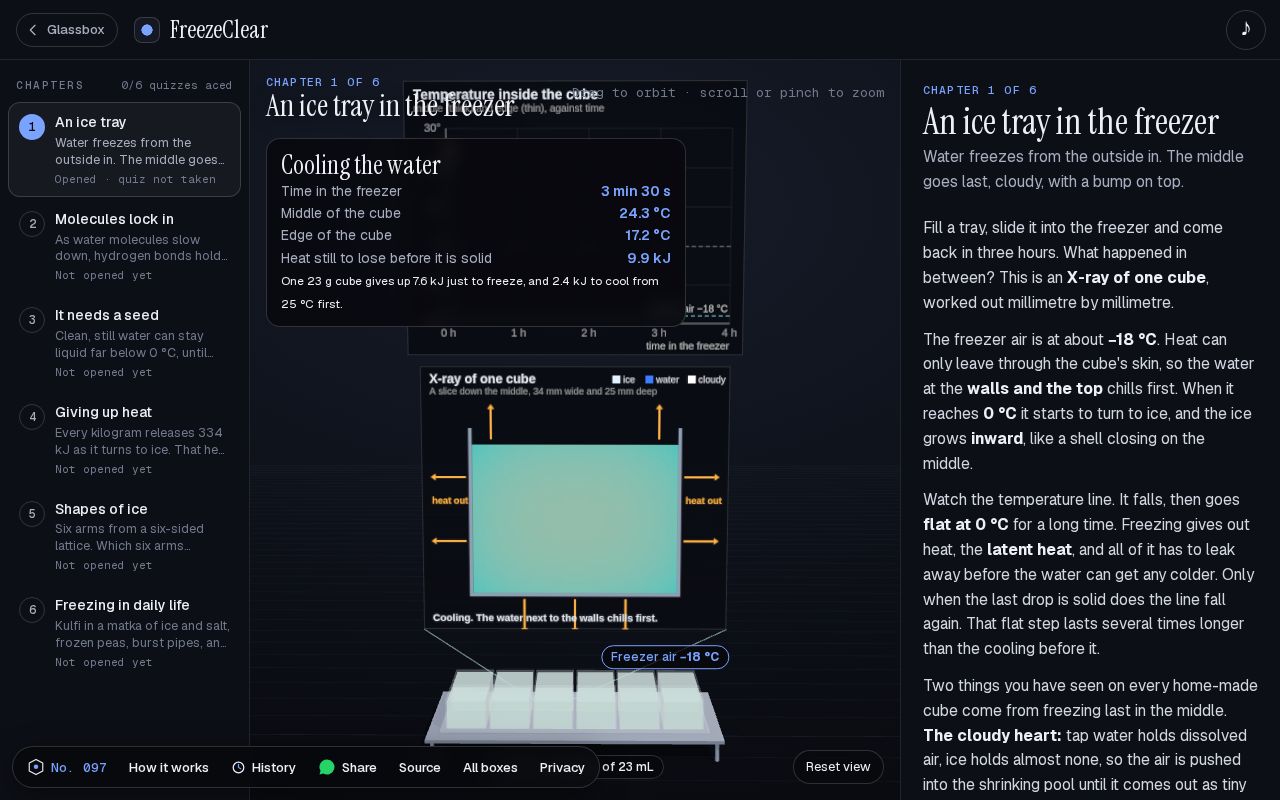Click the Share link
This screenshot has width=1280, height=800.
[x=348, y=767]
